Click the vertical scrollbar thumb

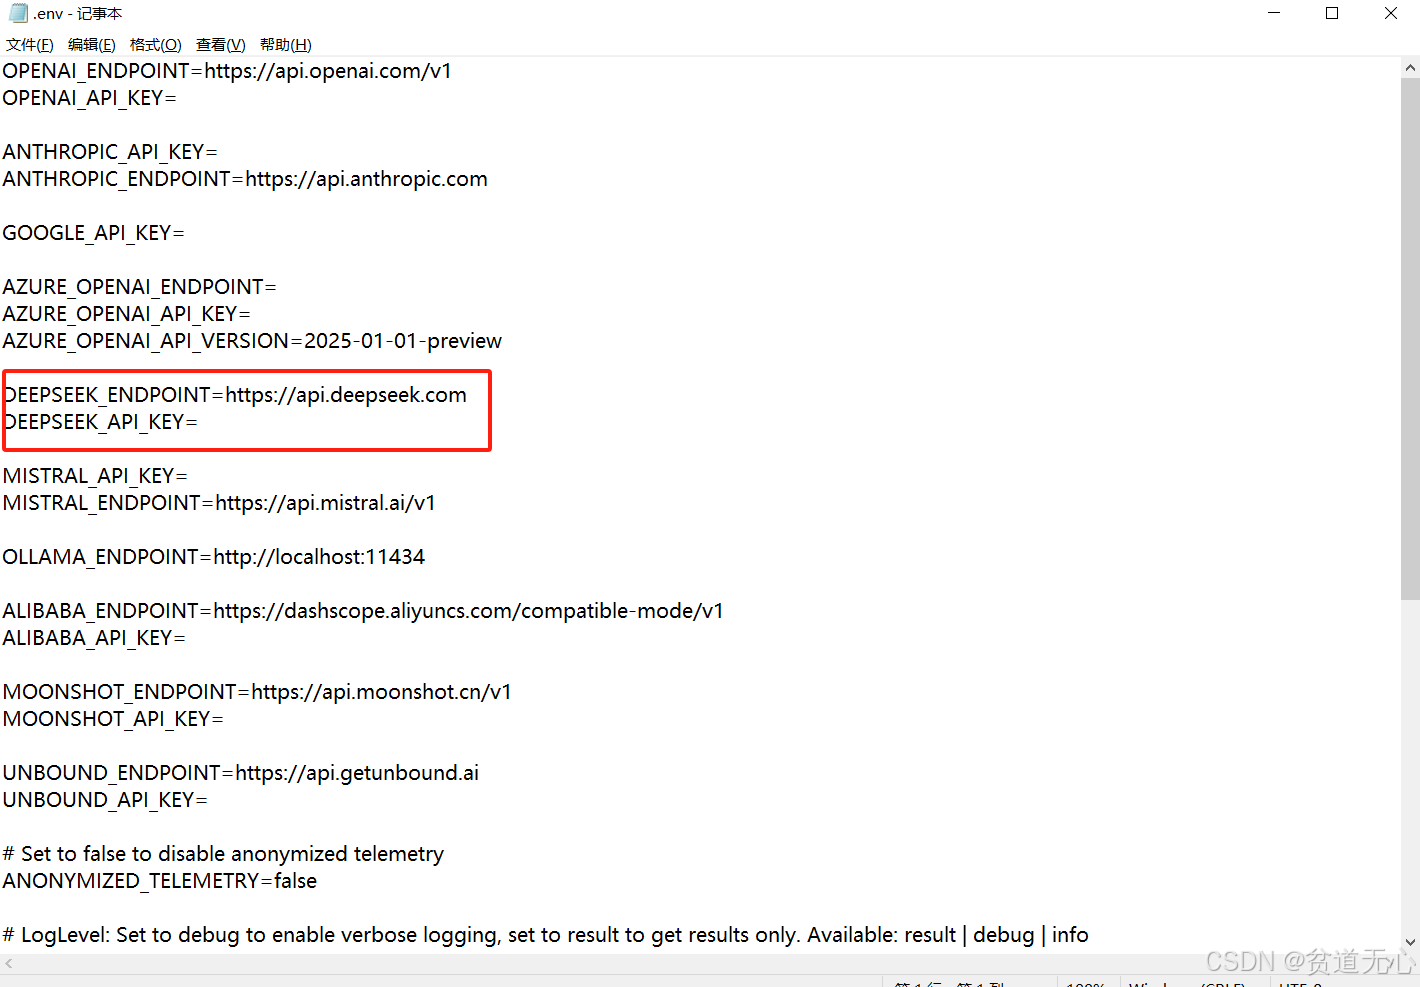click(x=1410, y=339)
